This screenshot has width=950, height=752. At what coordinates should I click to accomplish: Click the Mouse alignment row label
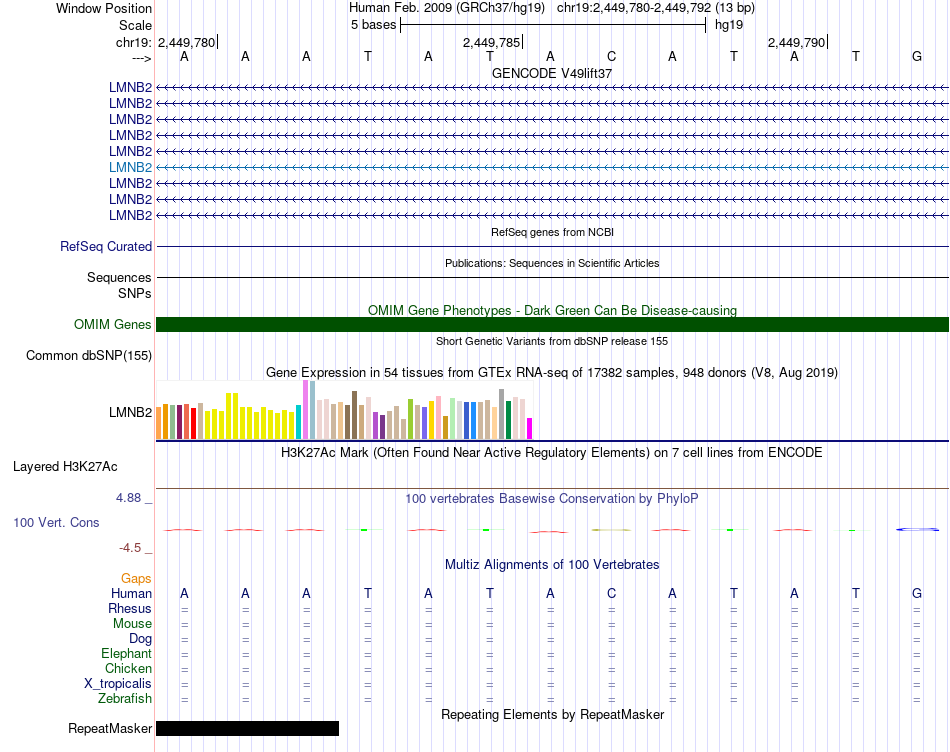pyautogui.click(x=132, y=624)
